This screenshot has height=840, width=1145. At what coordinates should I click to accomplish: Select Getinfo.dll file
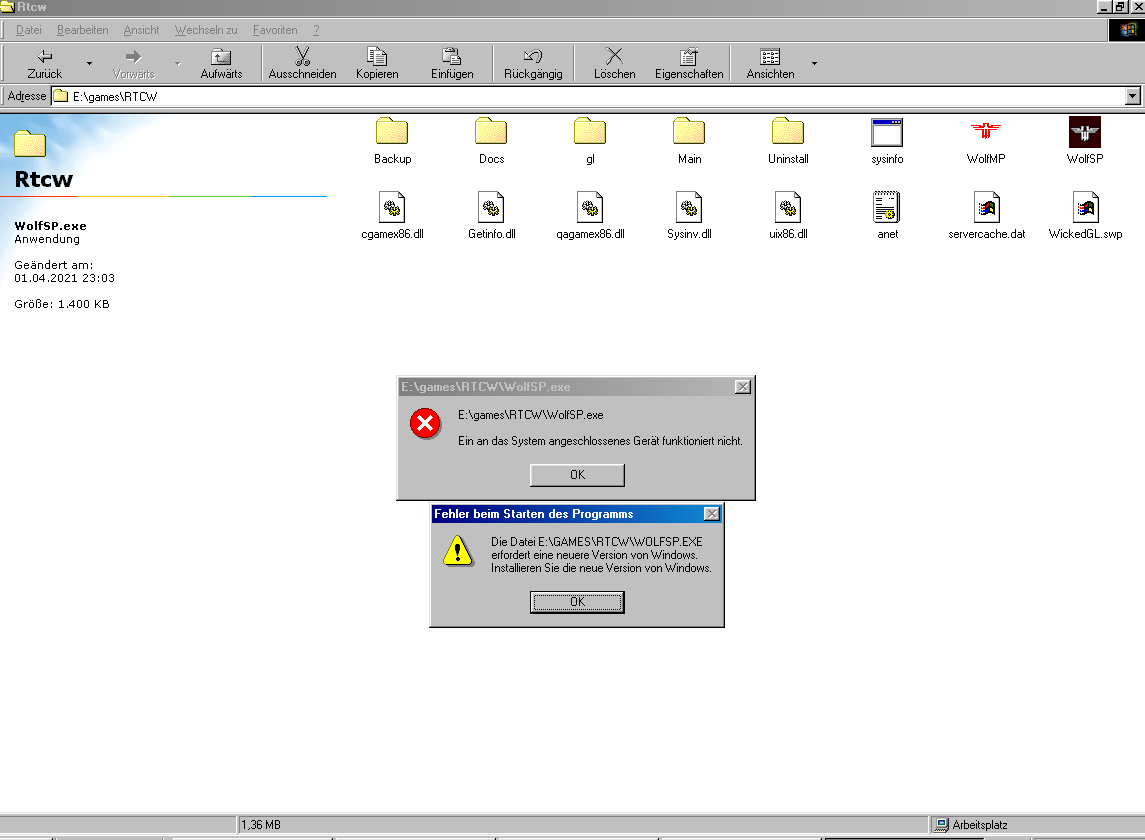pos(491,216)
